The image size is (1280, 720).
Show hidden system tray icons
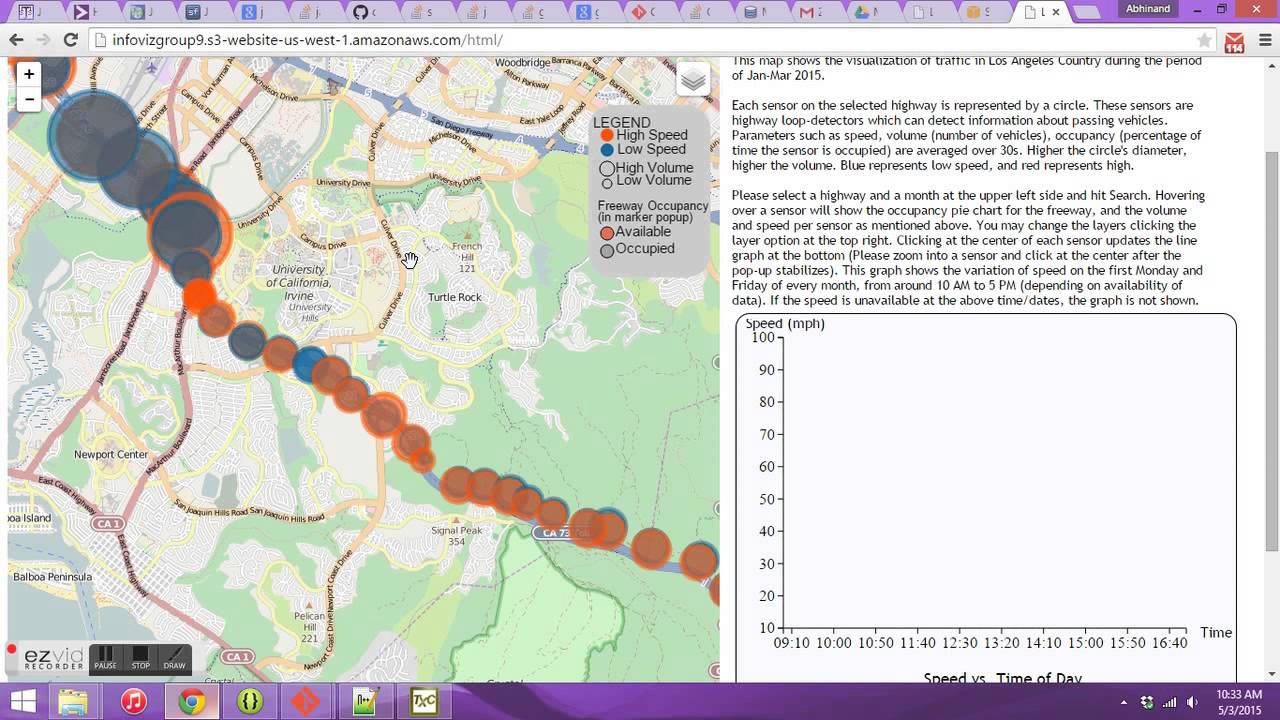[x=1124, y=702]
